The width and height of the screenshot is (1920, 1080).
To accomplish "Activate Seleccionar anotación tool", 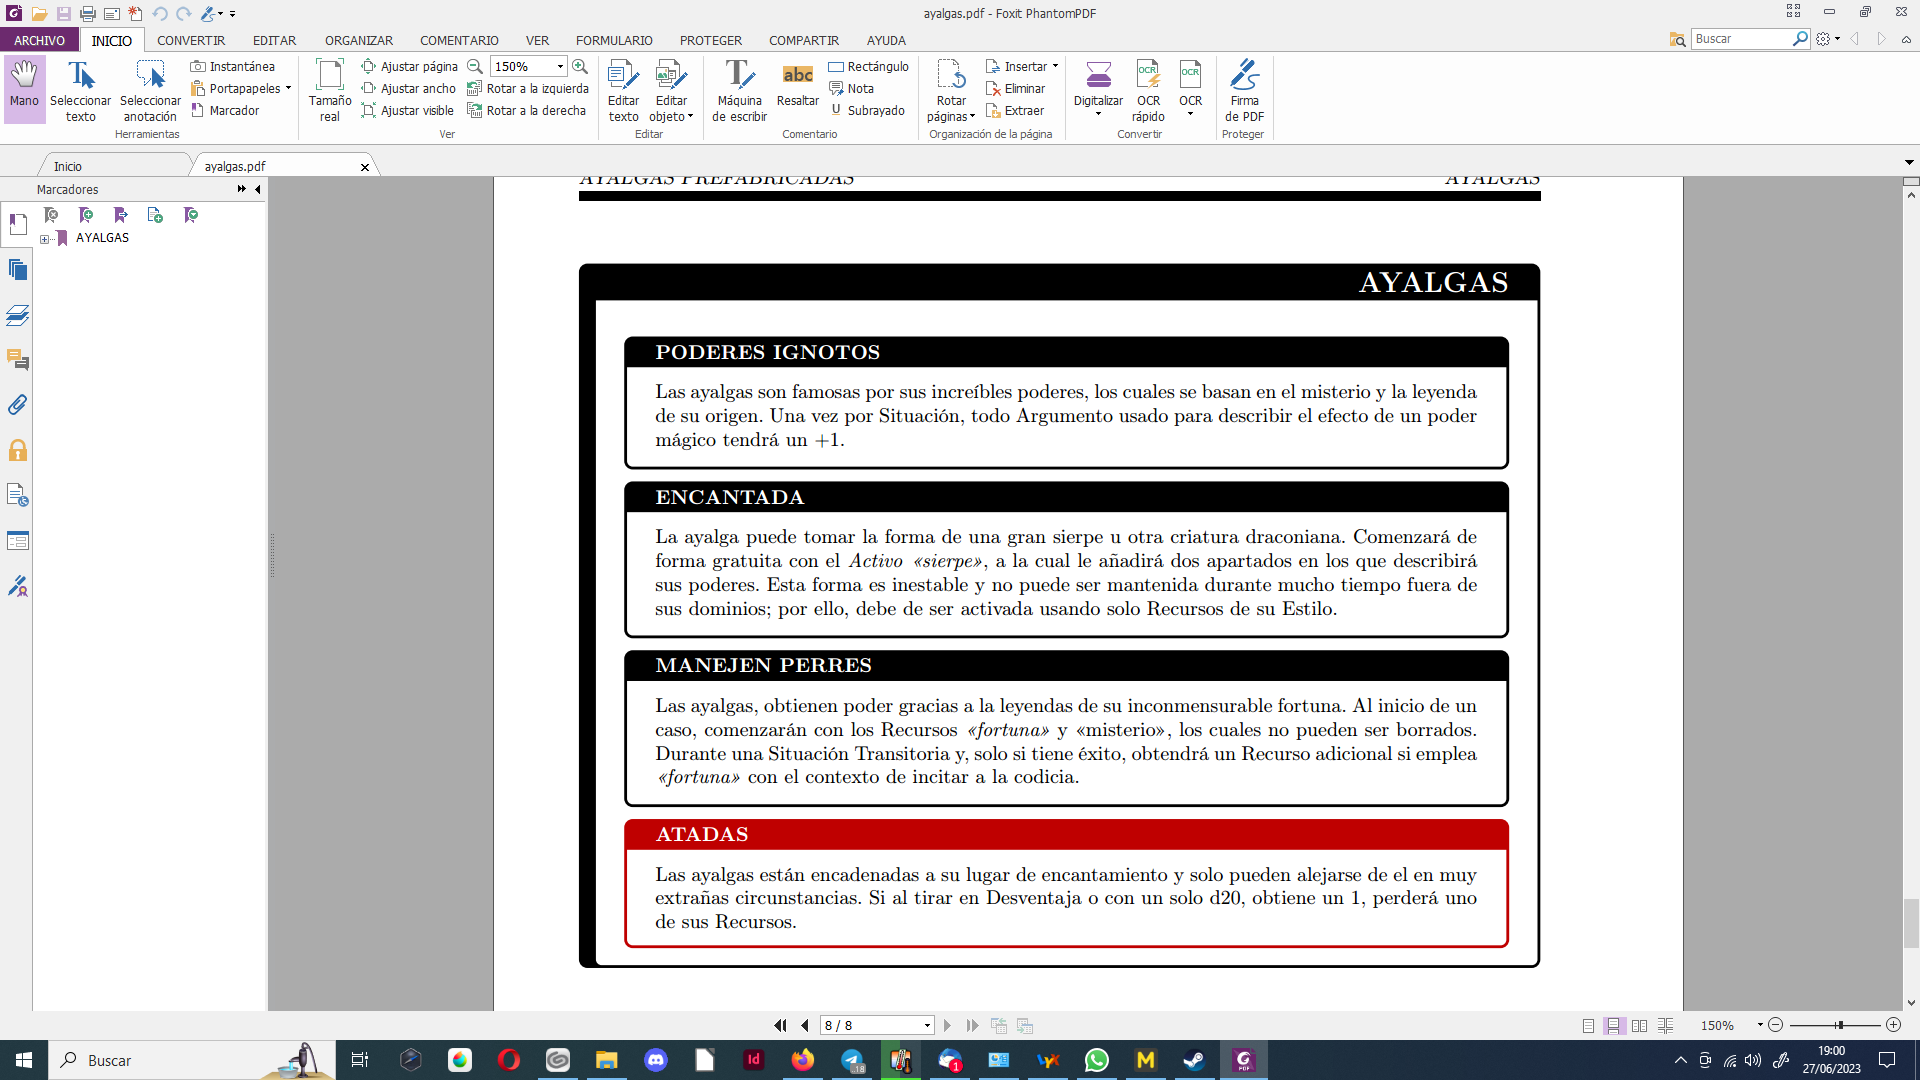I will pyautogui.click(x=150, y=89).
